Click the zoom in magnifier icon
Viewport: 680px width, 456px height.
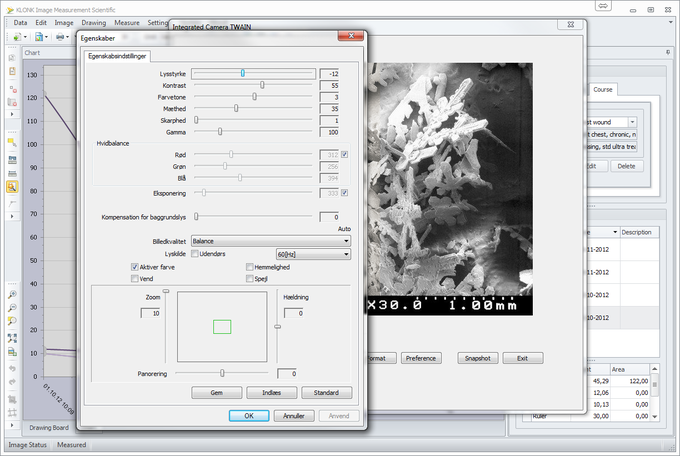coord(12,295)
